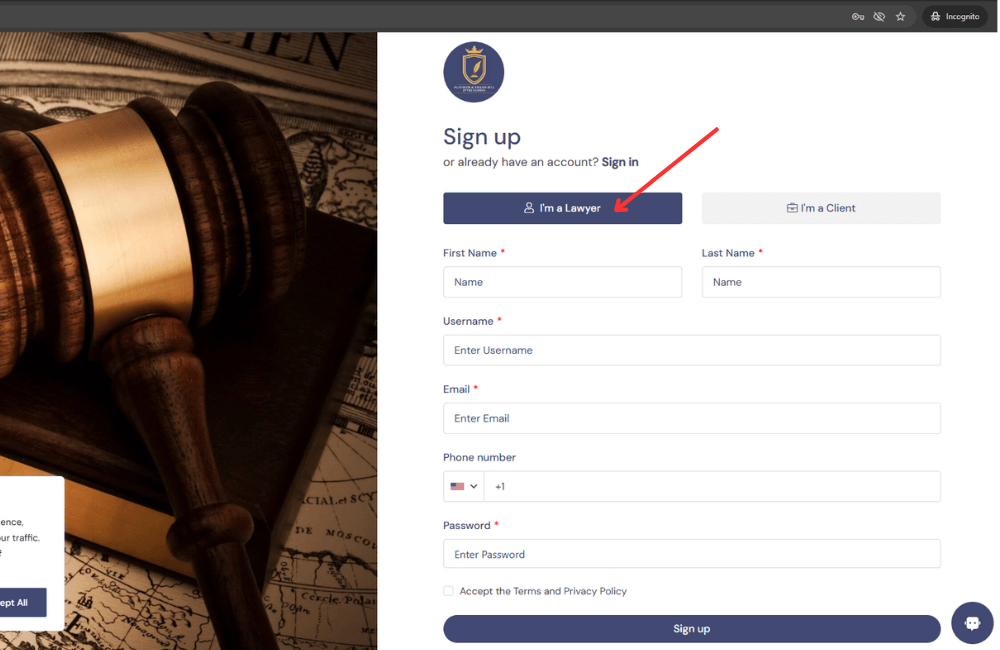The width and height of the screenshot is (1000, 650).
Task: Focus the Enter Email field
Action: point(691,418)
